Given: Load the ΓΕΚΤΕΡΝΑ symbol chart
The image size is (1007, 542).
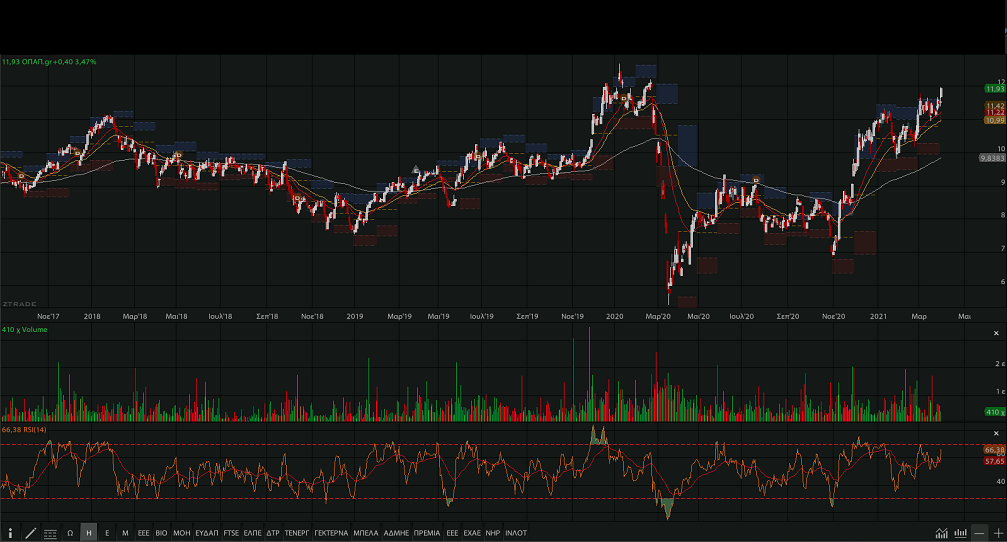Looking at the screenshot, I should pos(331,533).
